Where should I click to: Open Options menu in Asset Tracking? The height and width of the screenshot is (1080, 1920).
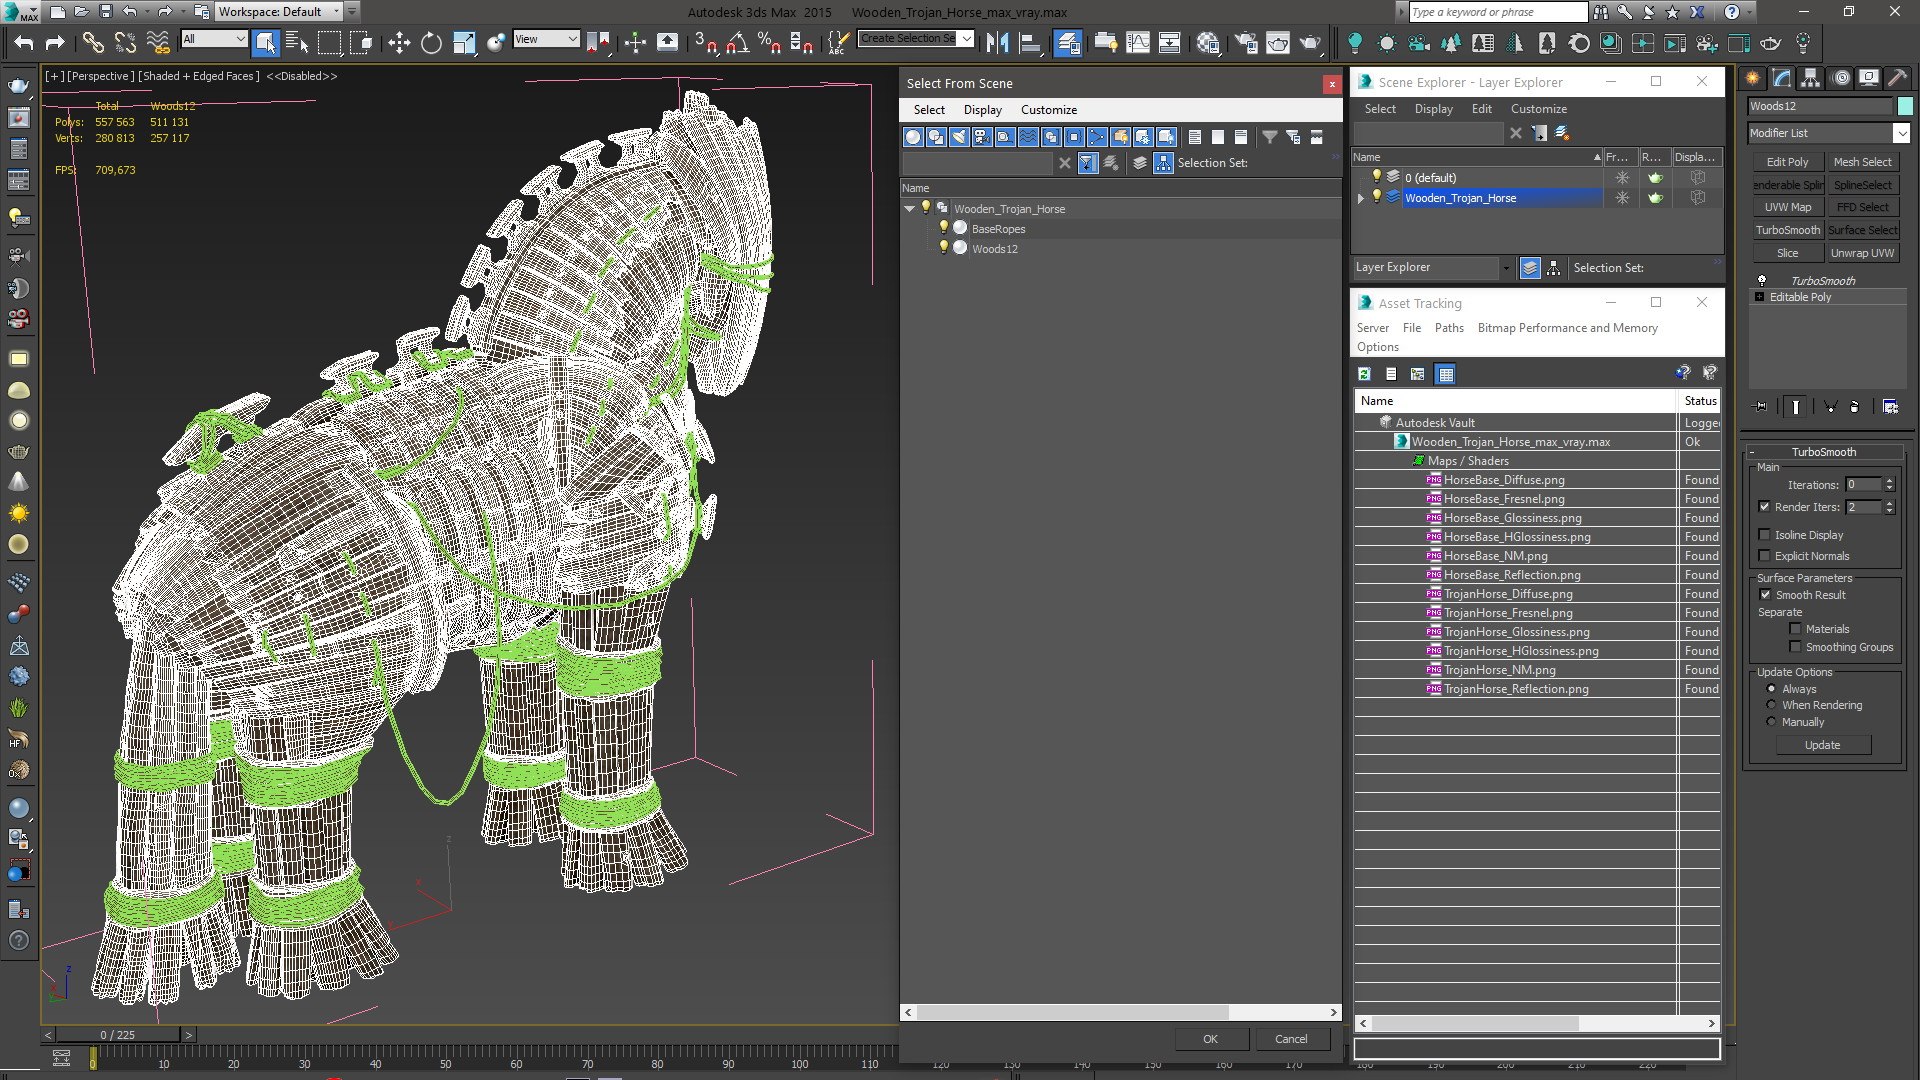(1377, 347)
